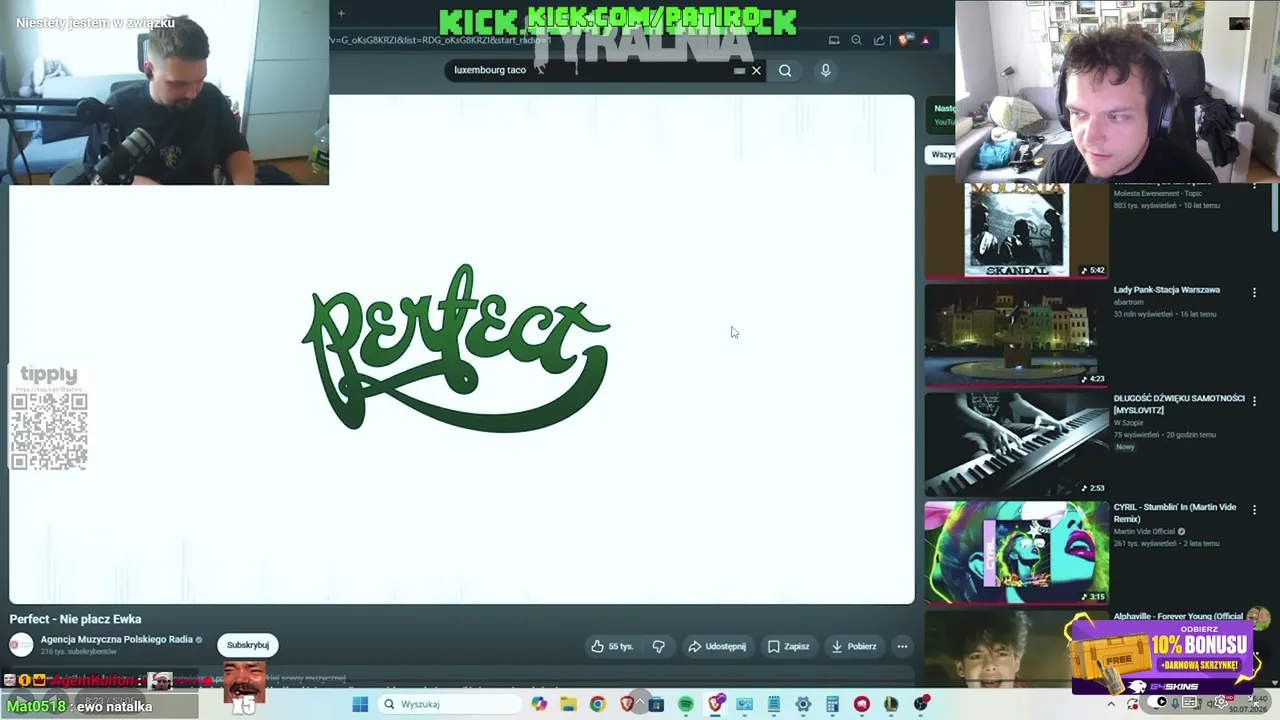Viewport: 1280px width, 720px height.
Task: Click the browser zoom magnifier icon in address bar
Action: [856, 40]
